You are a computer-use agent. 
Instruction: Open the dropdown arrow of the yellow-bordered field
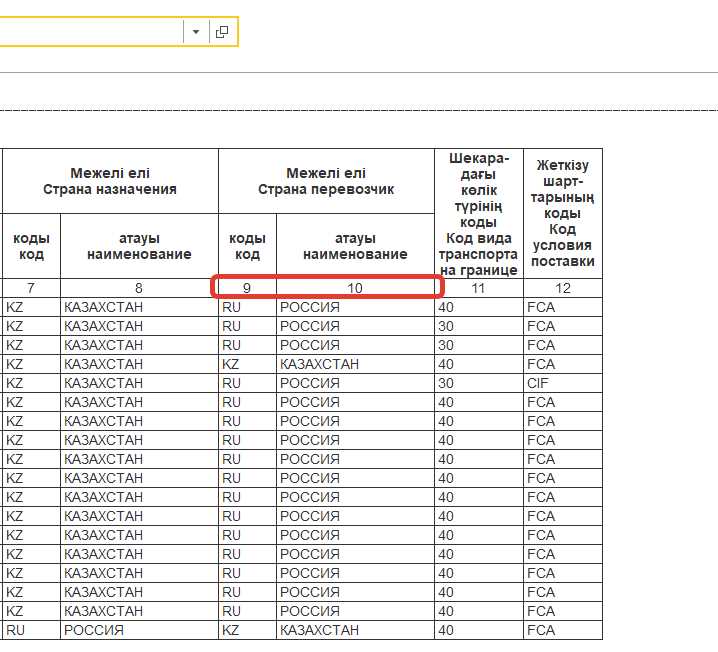196,32
